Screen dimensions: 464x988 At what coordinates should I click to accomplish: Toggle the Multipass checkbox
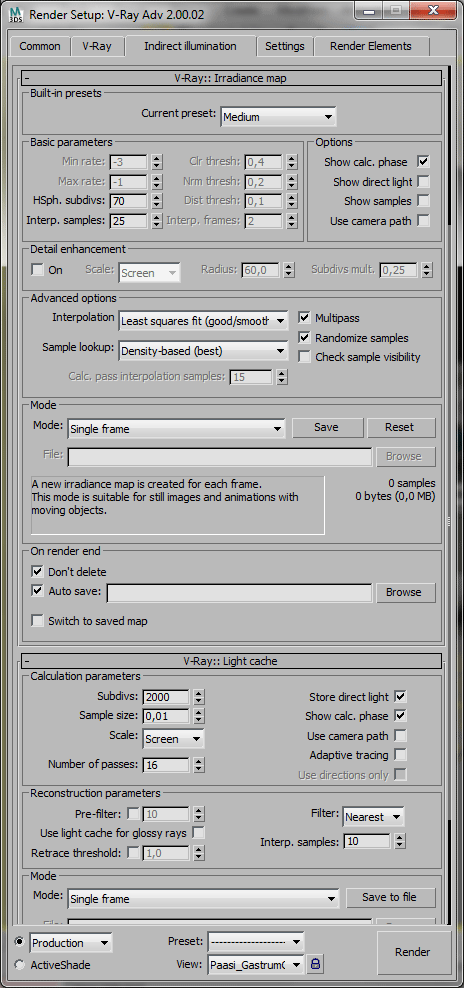click(x=304, y=318)
